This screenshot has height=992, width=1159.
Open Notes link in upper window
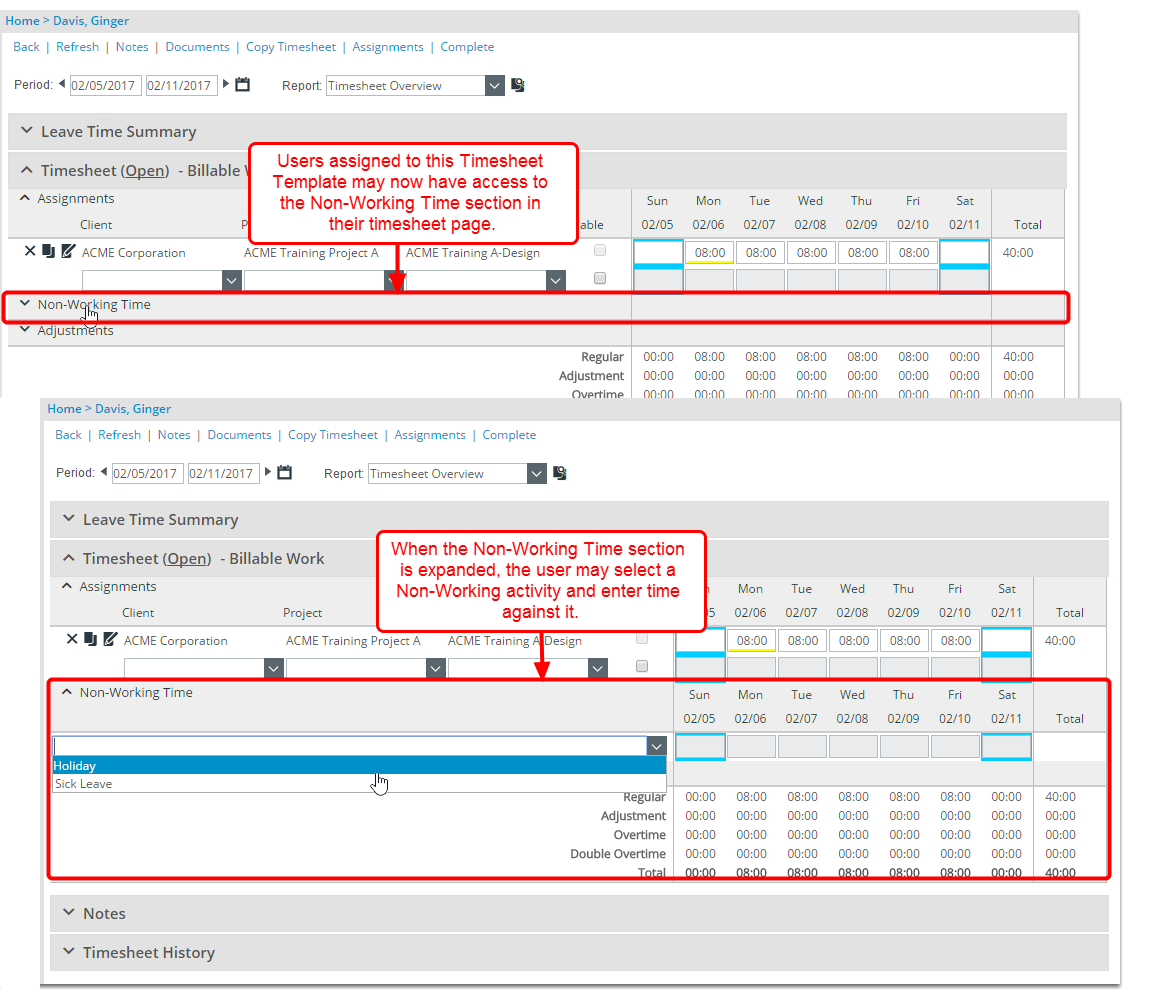coord(132,47)
